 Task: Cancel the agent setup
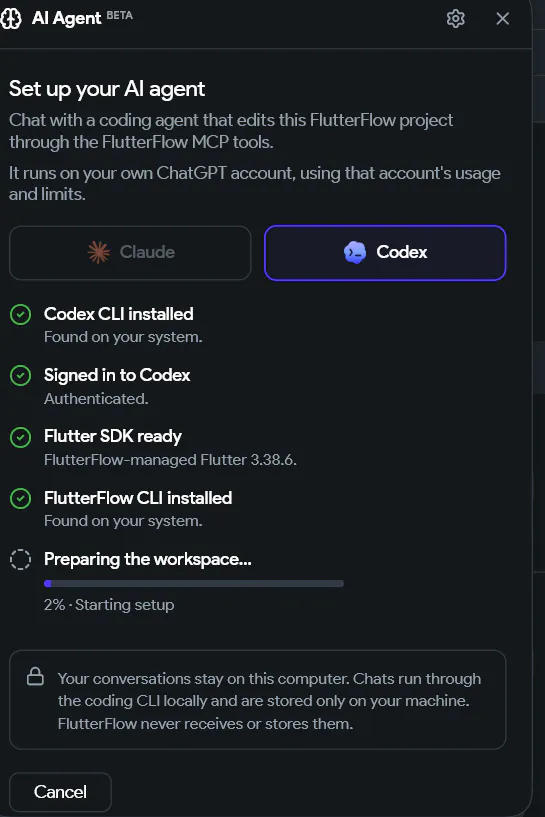click(60, 792)
